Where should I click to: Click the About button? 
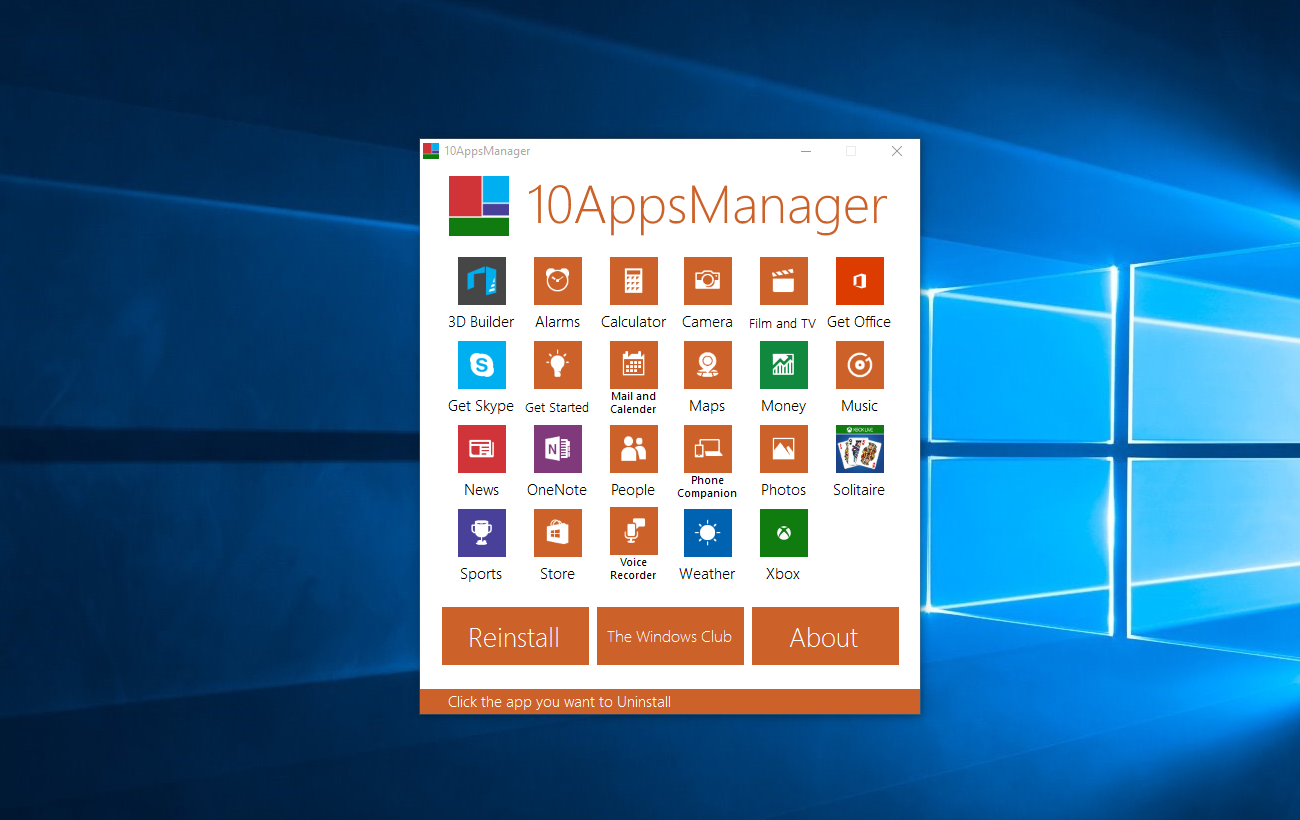pos(825,636)
